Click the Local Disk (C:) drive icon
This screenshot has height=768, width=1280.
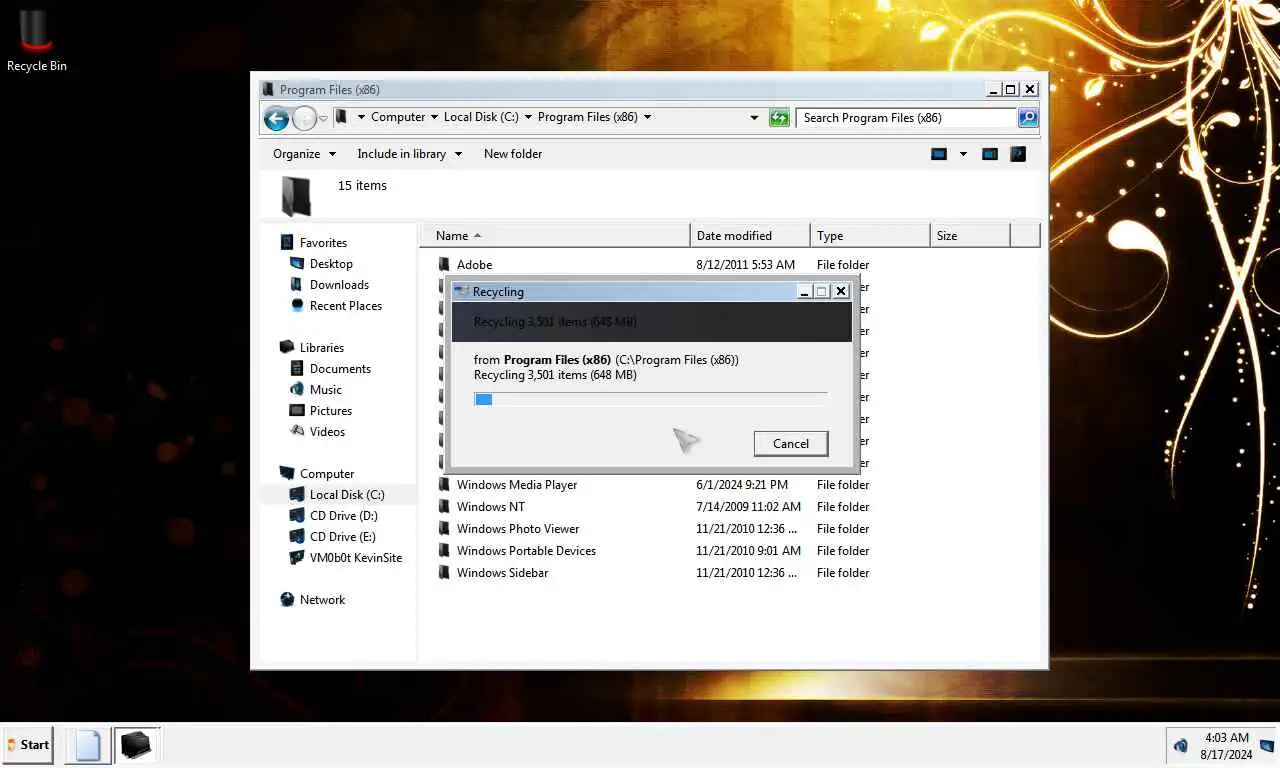(297, 494)
